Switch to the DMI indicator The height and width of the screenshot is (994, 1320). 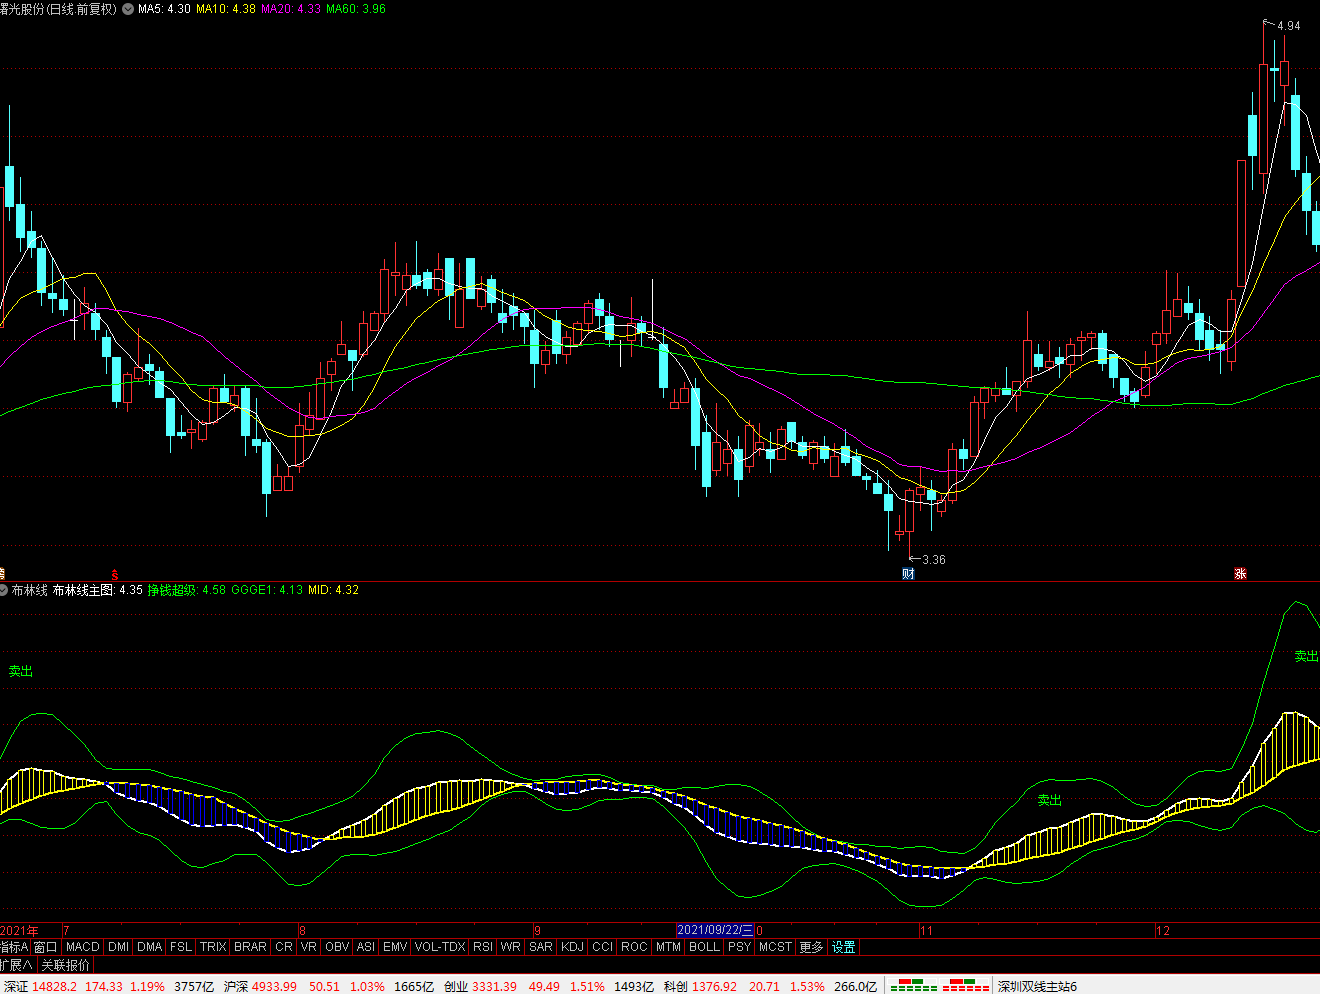pos(119,947)
